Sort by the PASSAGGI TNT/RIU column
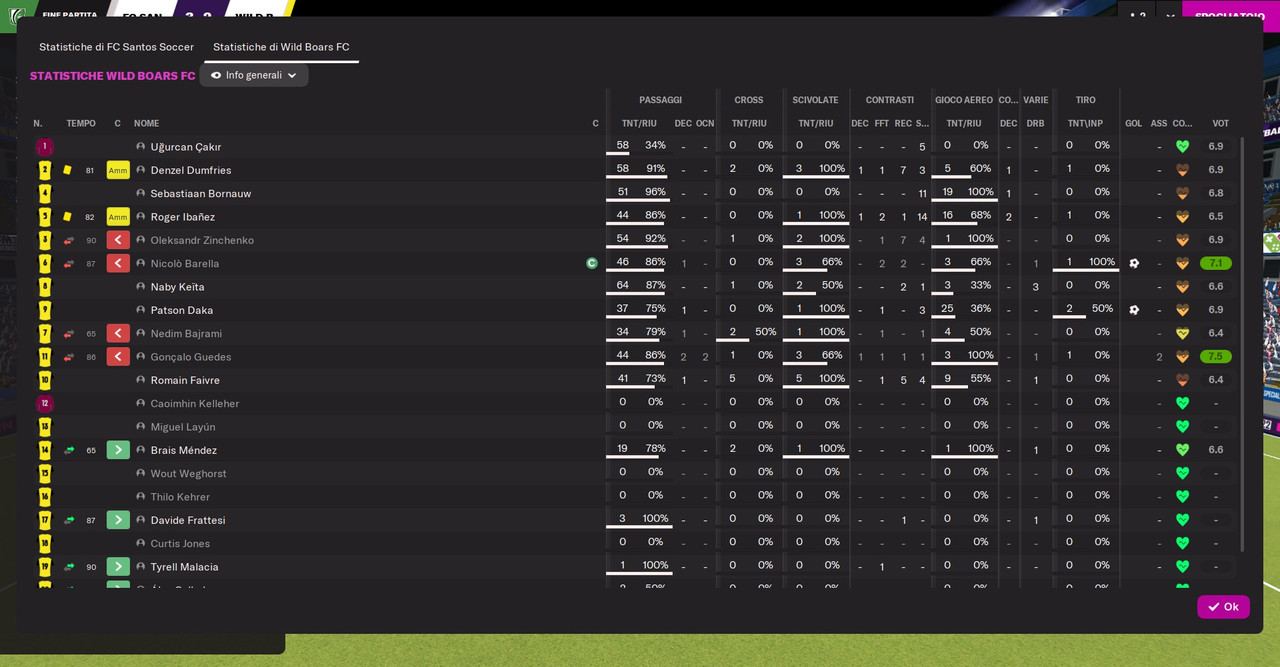The width and height of the screenshot is (1280, 667). (638, 123)
